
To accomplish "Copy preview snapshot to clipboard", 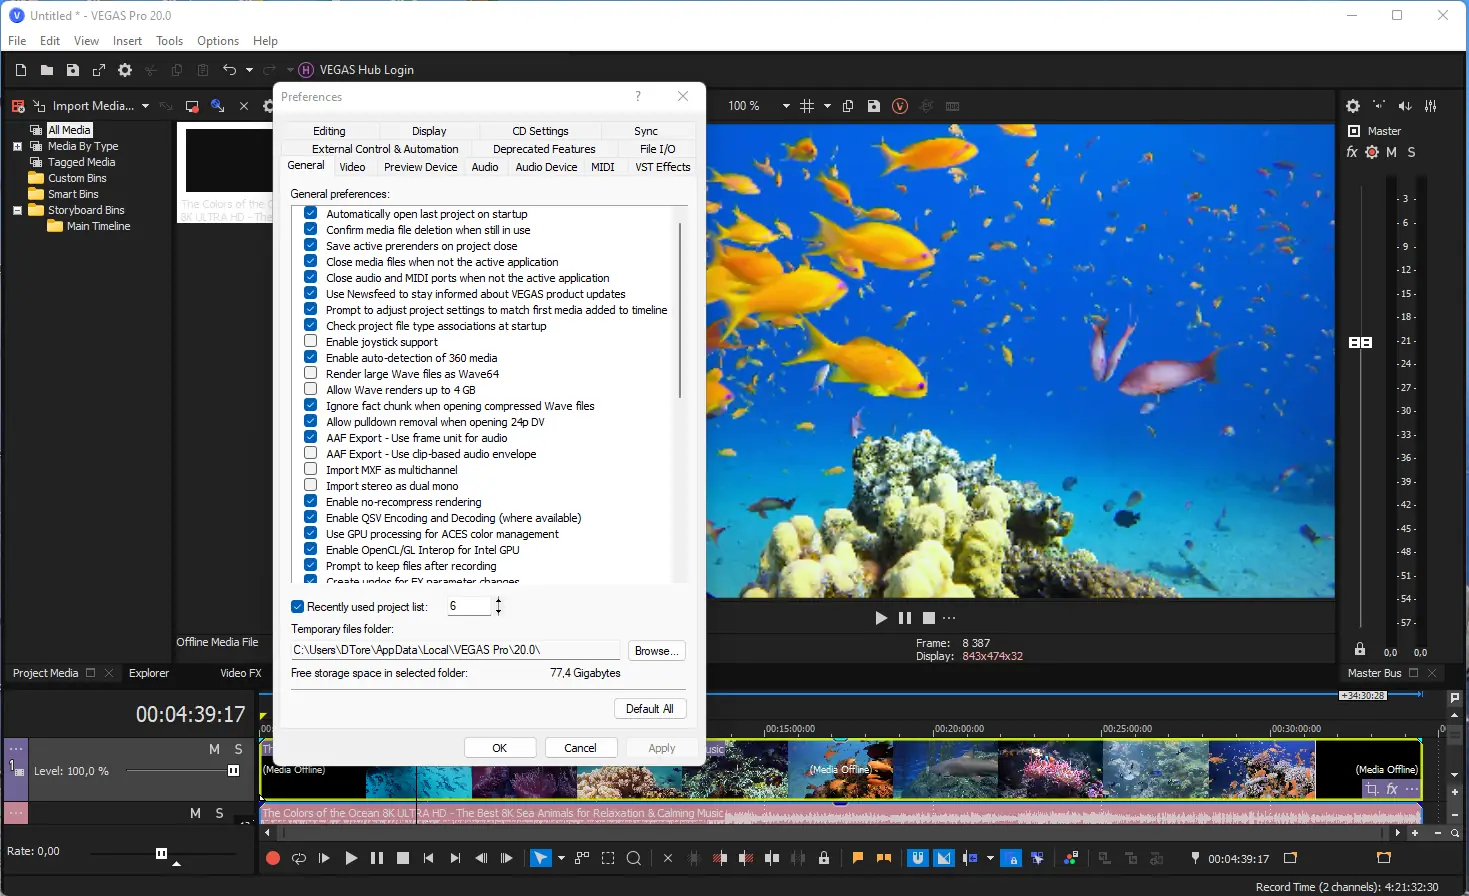I will click(x=848, y=106).
